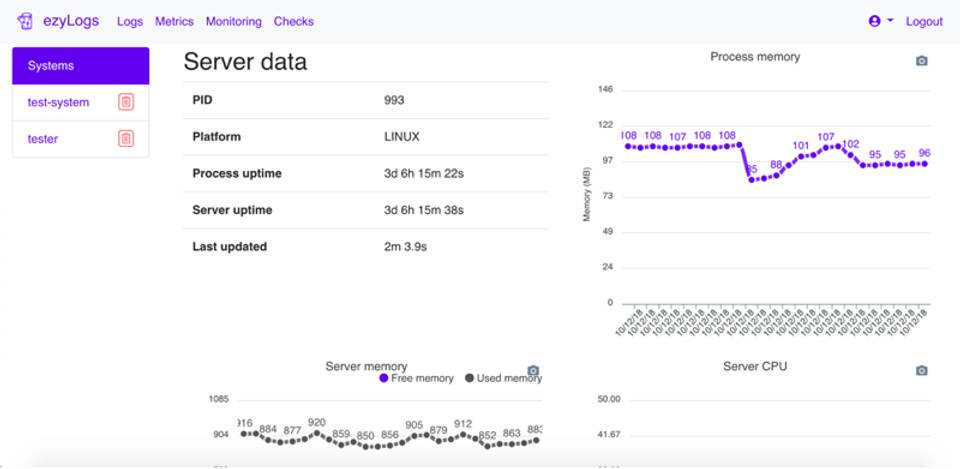
Task: Open the Monitoring section
Action: tap(233, 21)
